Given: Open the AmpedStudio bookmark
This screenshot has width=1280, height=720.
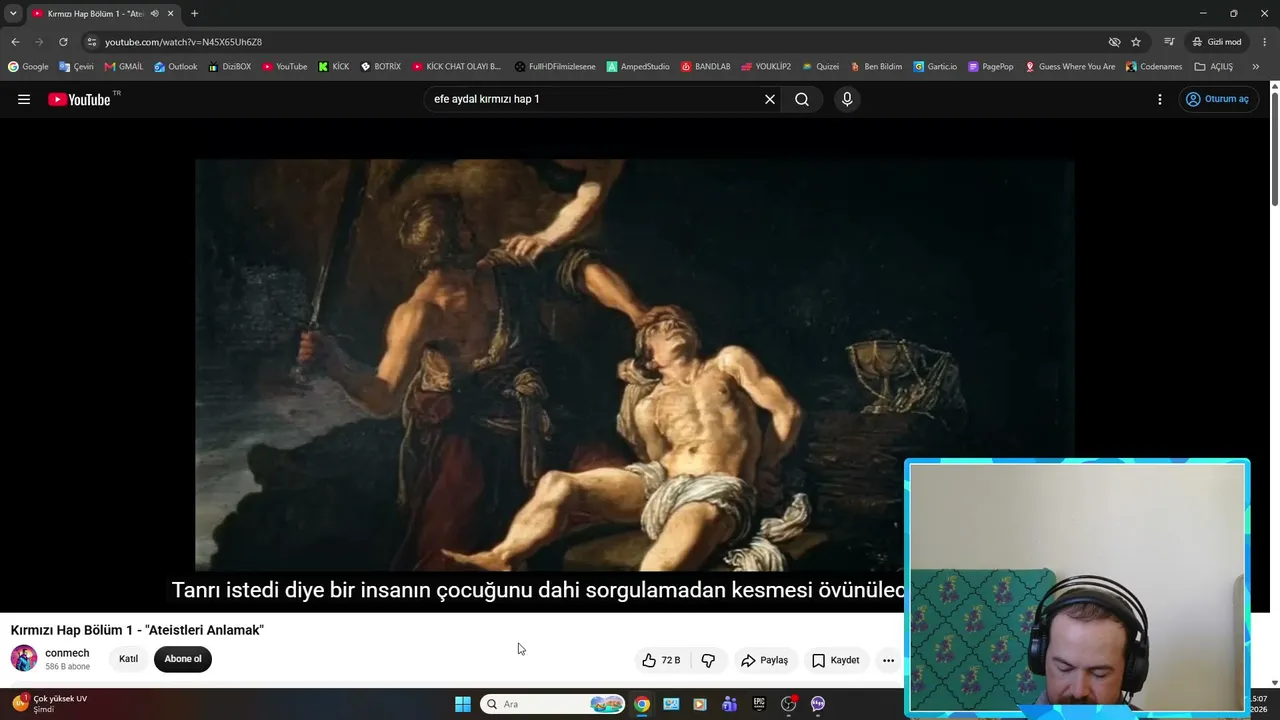Looking at the screenshot, I should point(638,67).
